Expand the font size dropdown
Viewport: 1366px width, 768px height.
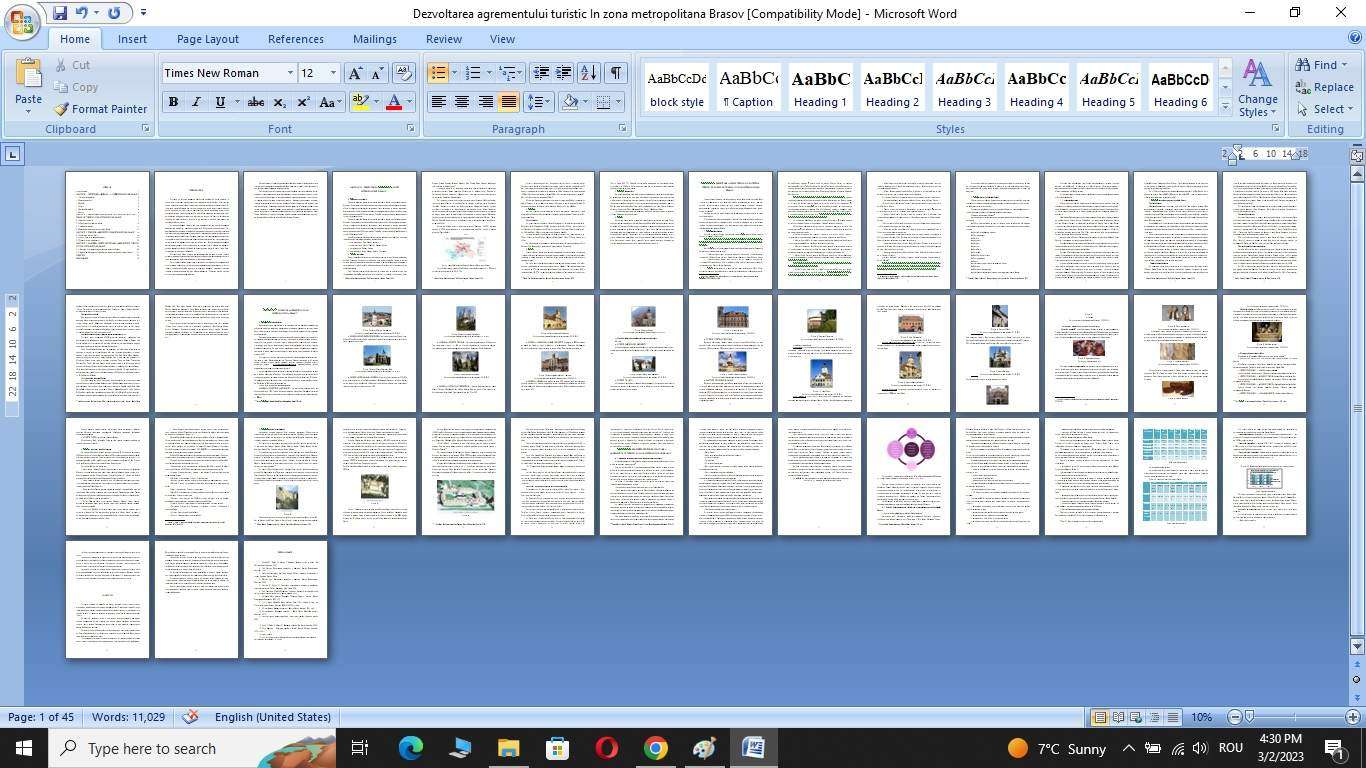point(333,73)
